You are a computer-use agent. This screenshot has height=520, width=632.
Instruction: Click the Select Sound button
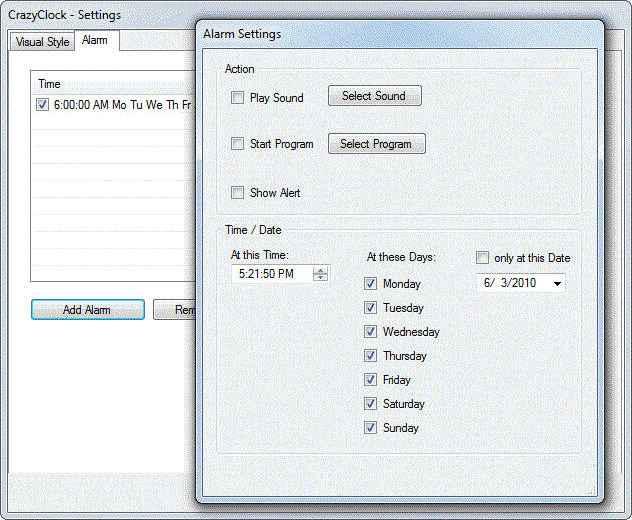coord(374,96)
